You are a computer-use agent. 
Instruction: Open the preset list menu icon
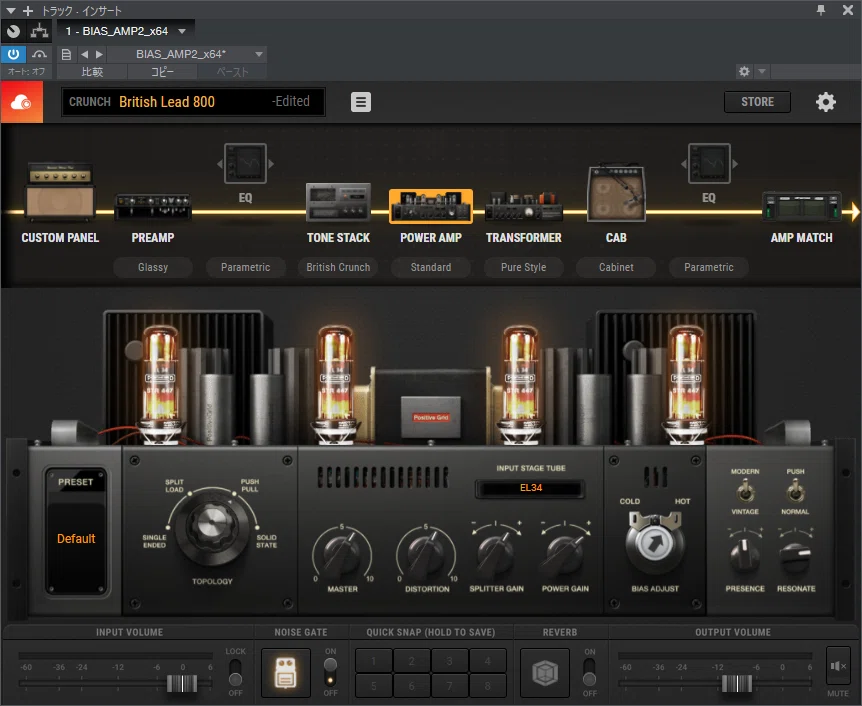pyautogui.click(x=361, y=102)
